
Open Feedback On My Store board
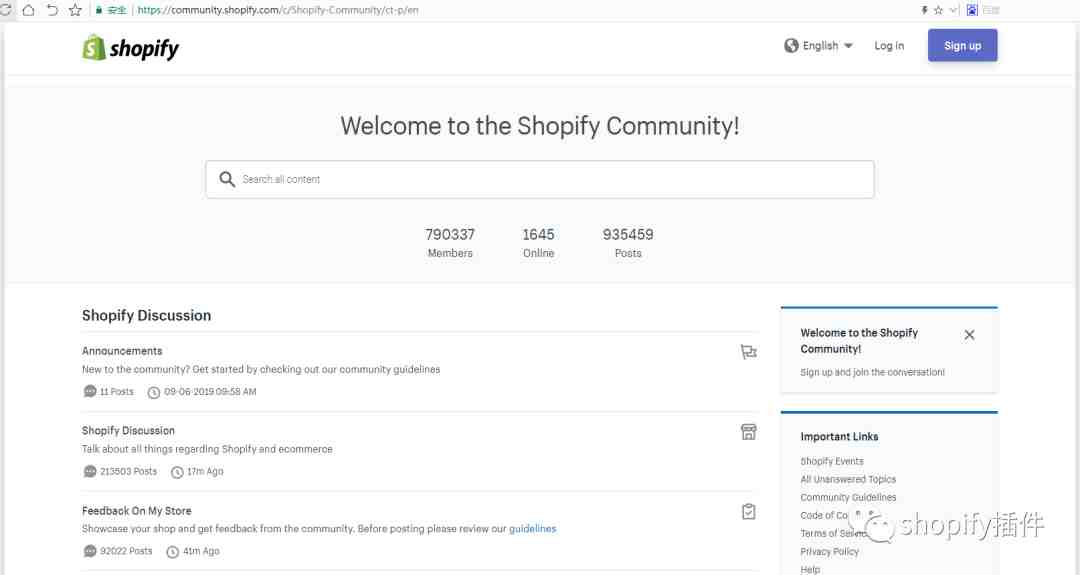point(136,510)
